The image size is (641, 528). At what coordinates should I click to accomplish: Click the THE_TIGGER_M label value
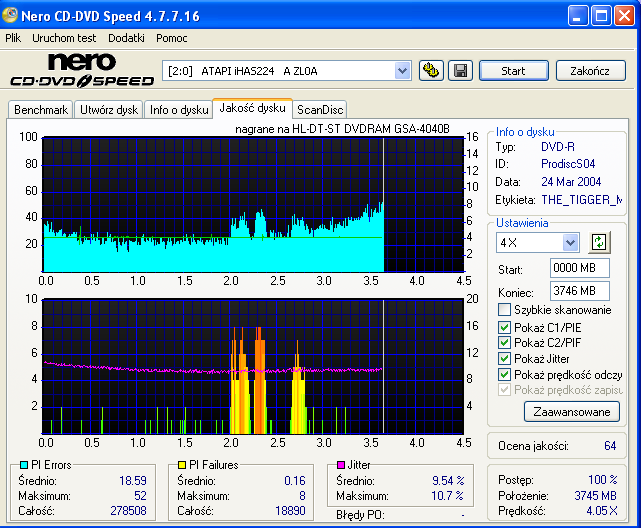581,200
